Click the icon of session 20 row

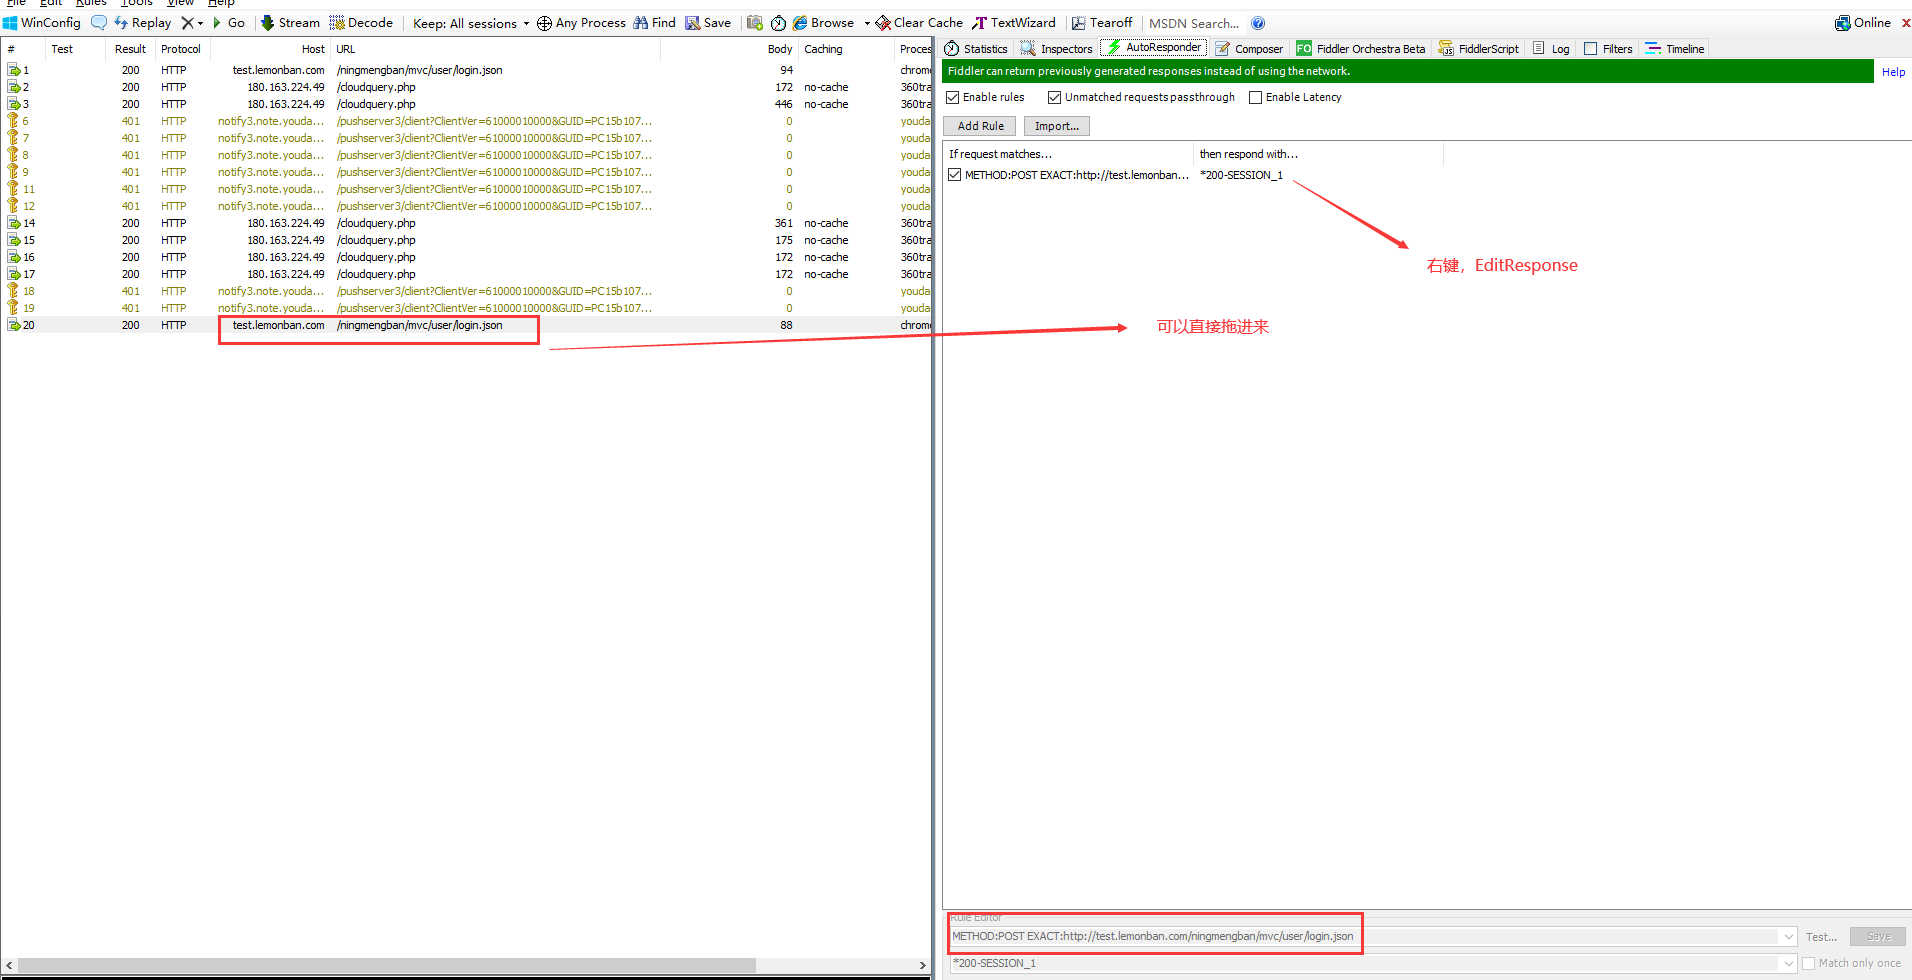point(14,325)
